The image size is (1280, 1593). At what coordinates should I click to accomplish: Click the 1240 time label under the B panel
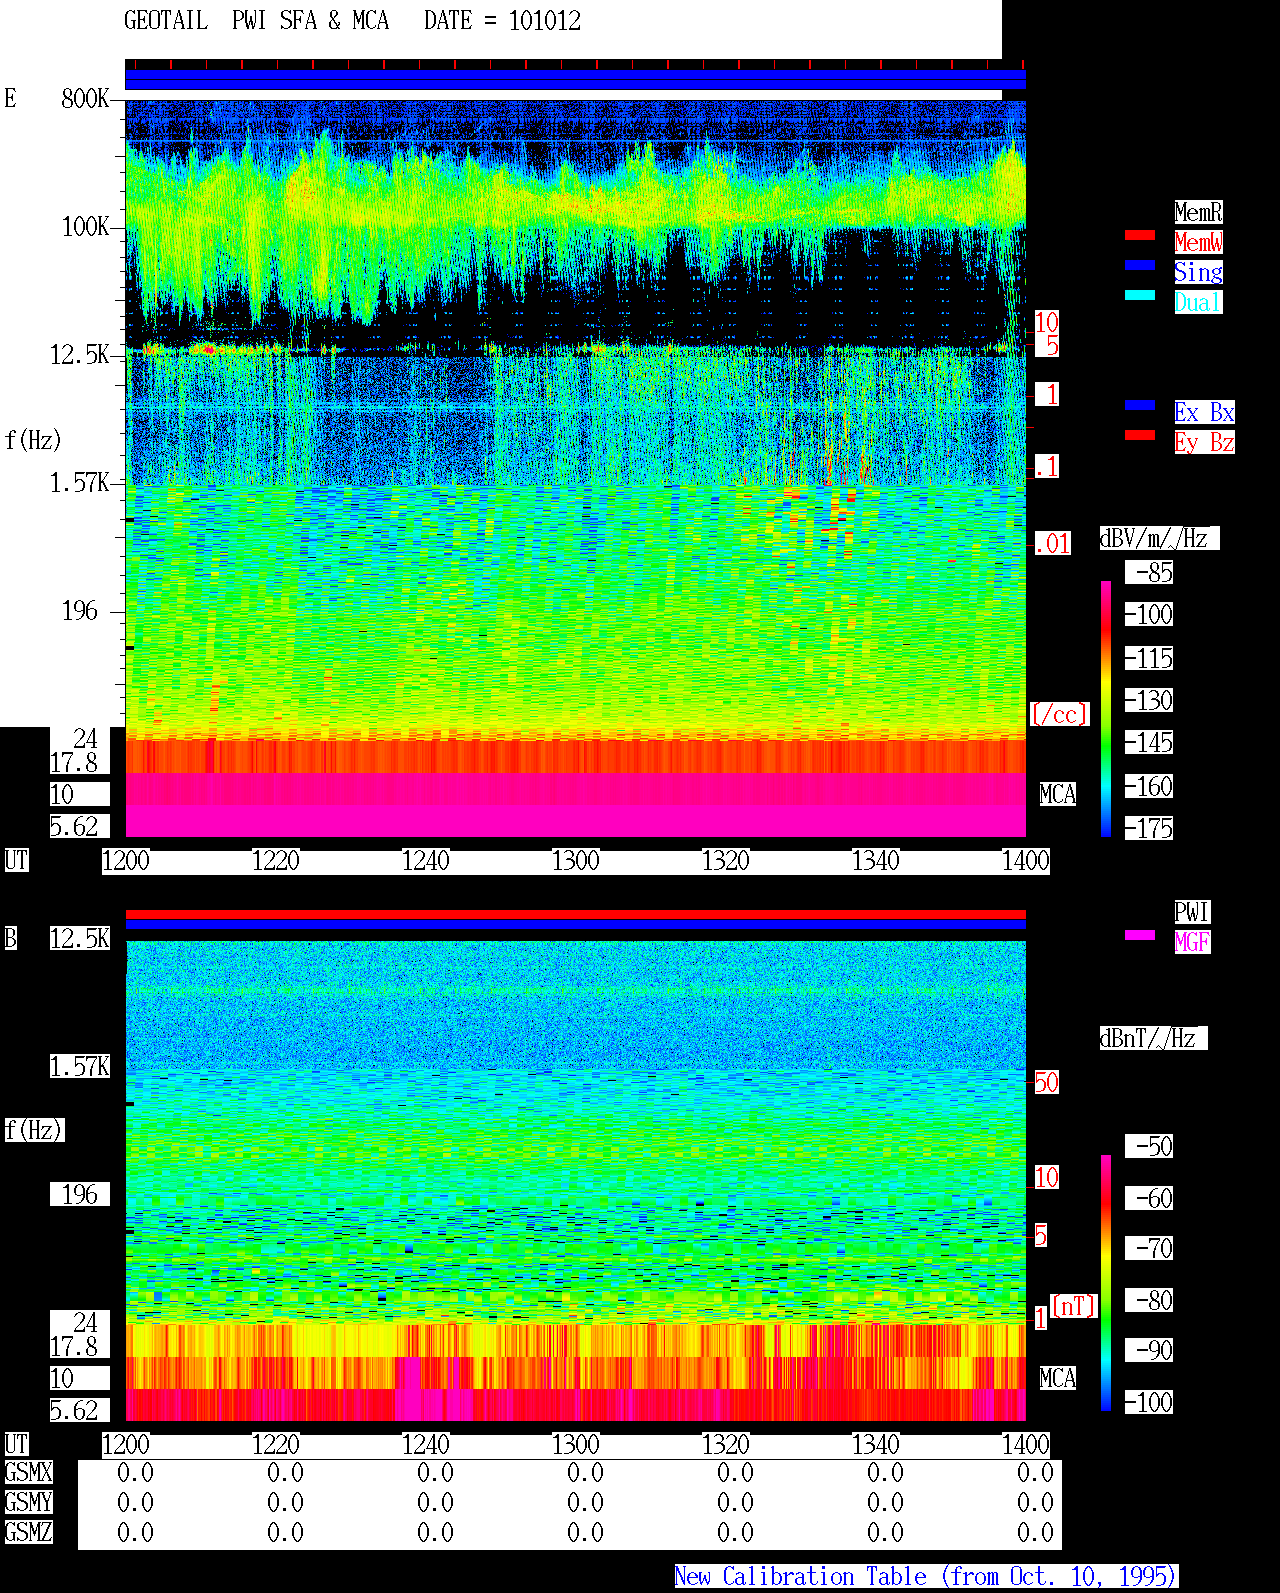(x=426, y=1445)
